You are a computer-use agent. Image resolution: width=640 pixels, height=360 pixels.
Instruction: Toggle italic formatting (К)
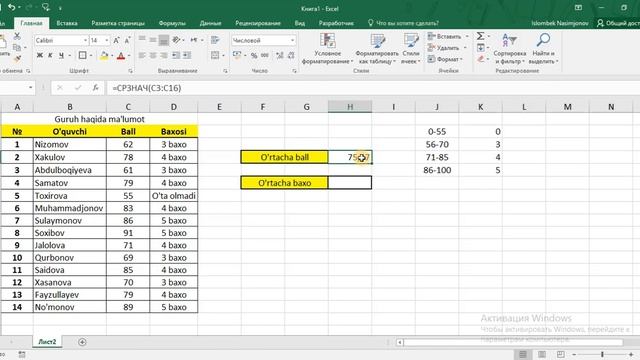click(x=50, y=56)
